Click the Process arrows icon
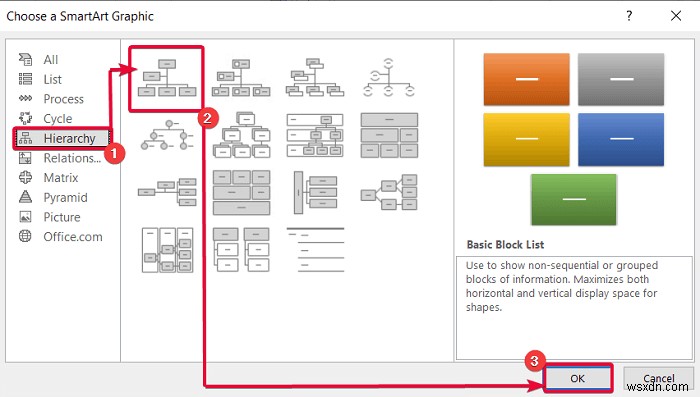The width and height of the screenshot is (700, 397). 25,98
